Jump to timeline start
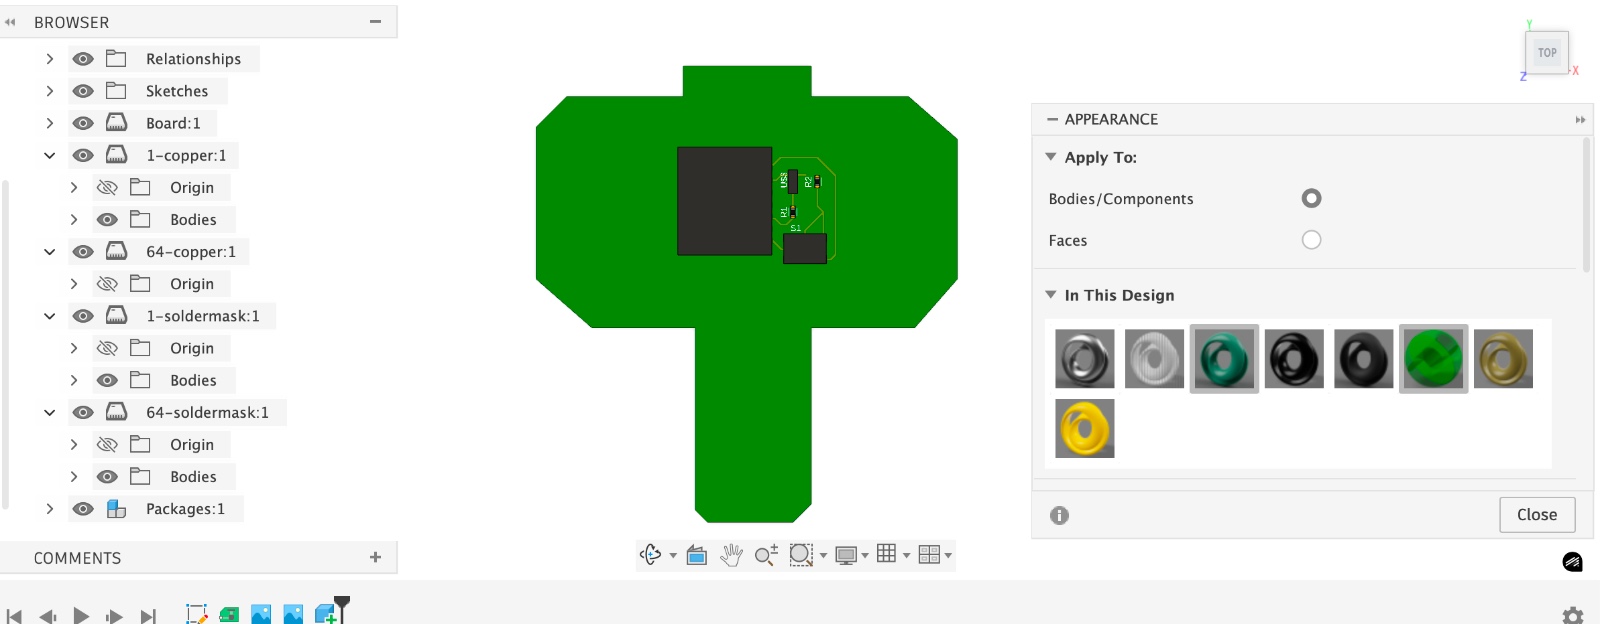The height and width of the screenshot is (624, 1600). tap(14, 616)
